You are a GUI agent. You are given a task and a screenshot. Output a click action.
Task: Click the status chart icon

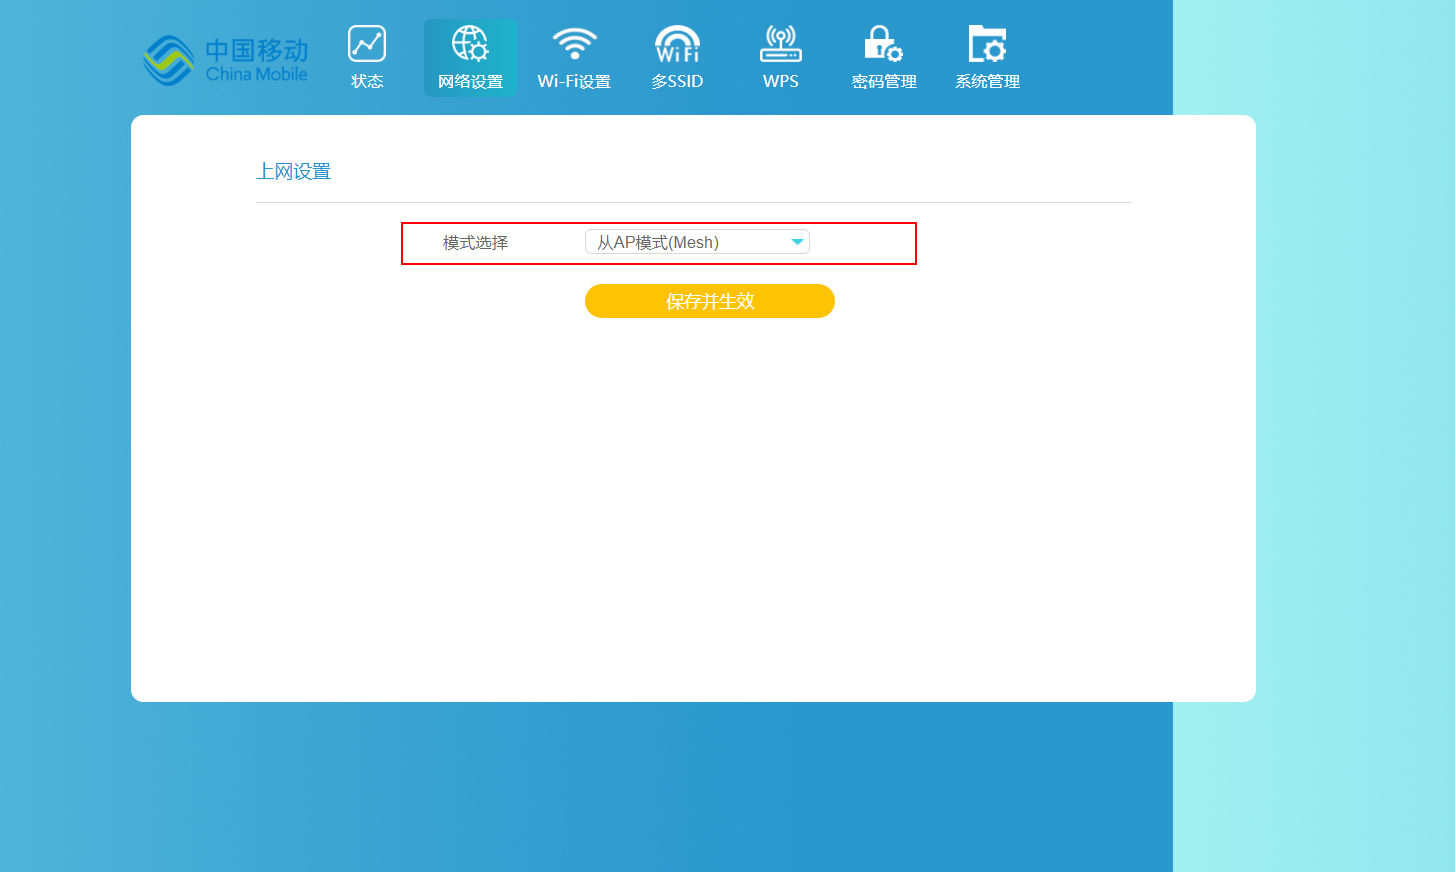367,44
